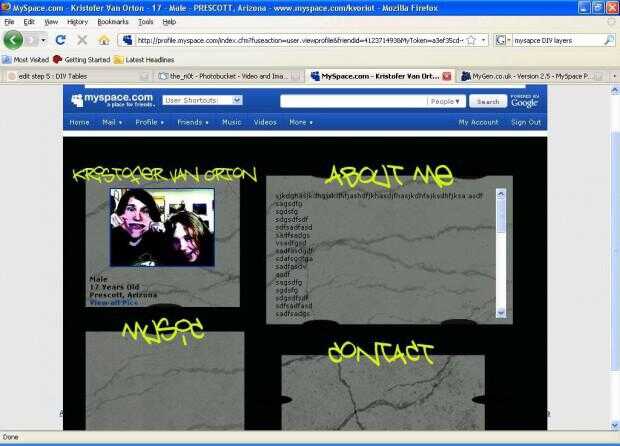Open the User Shortcuts dropdown
The height and width of the screenshot is (446, 620).
tap(202, 100)
